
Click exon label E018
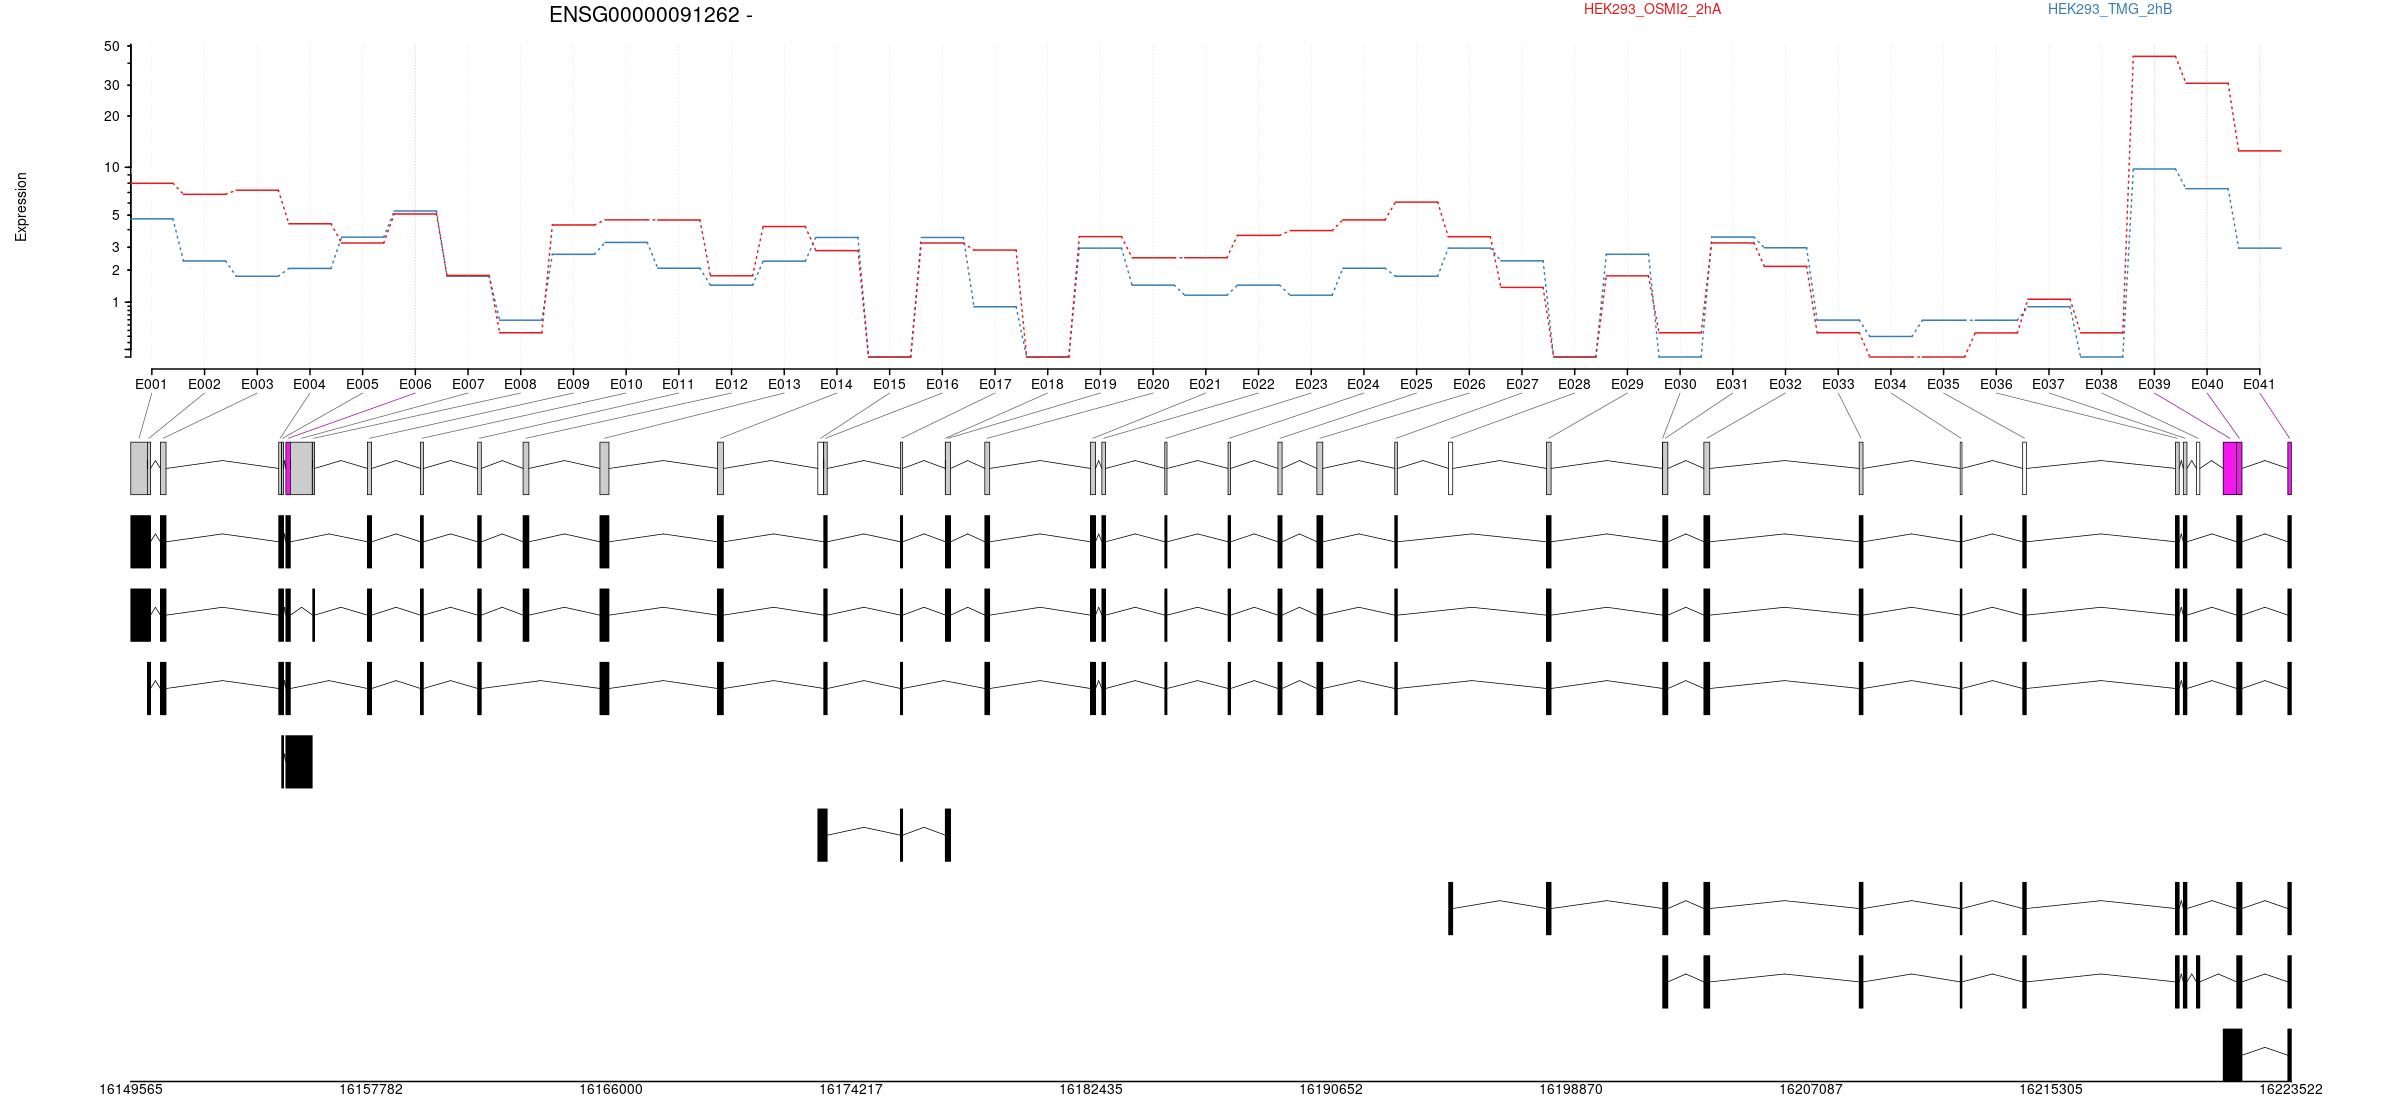tap(1047, 384)
